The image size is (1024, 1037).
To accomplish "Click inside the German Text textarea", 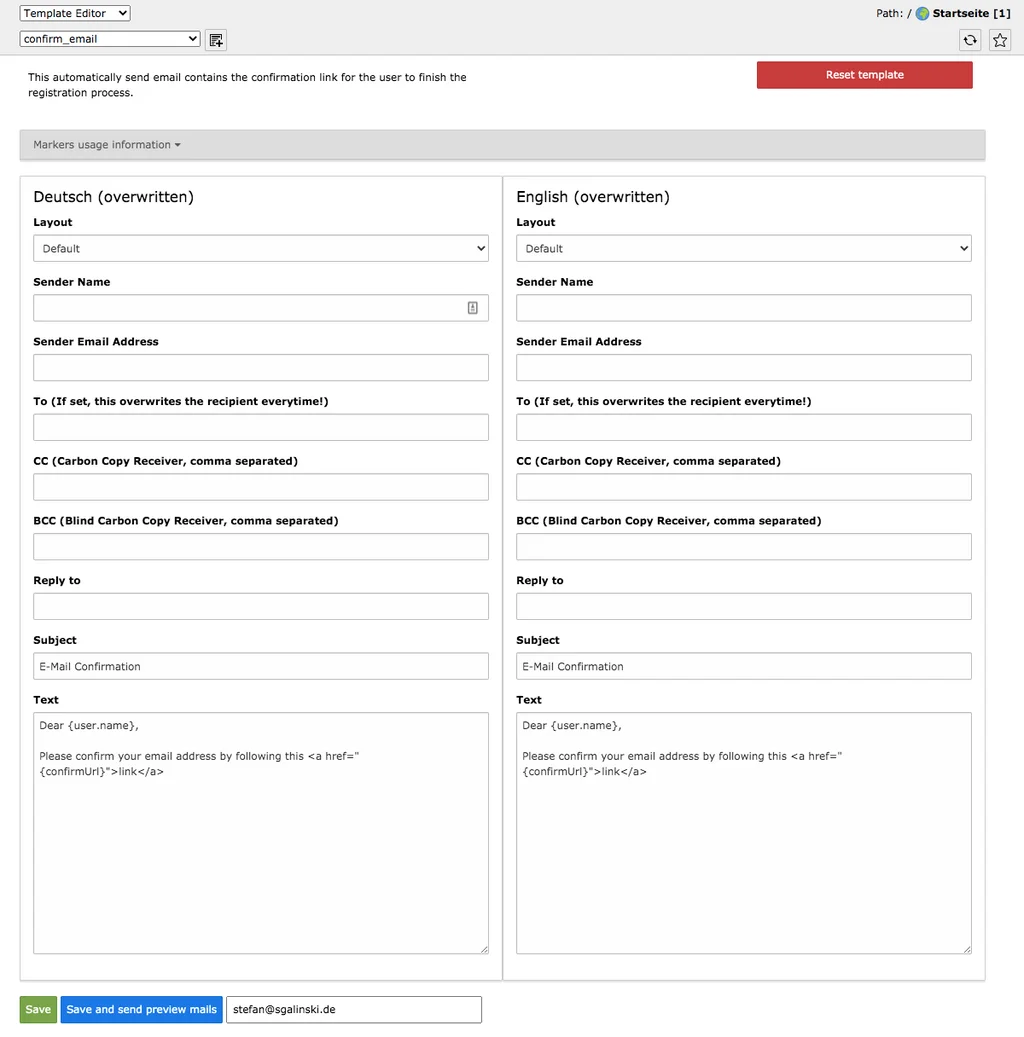I will 260,830.
